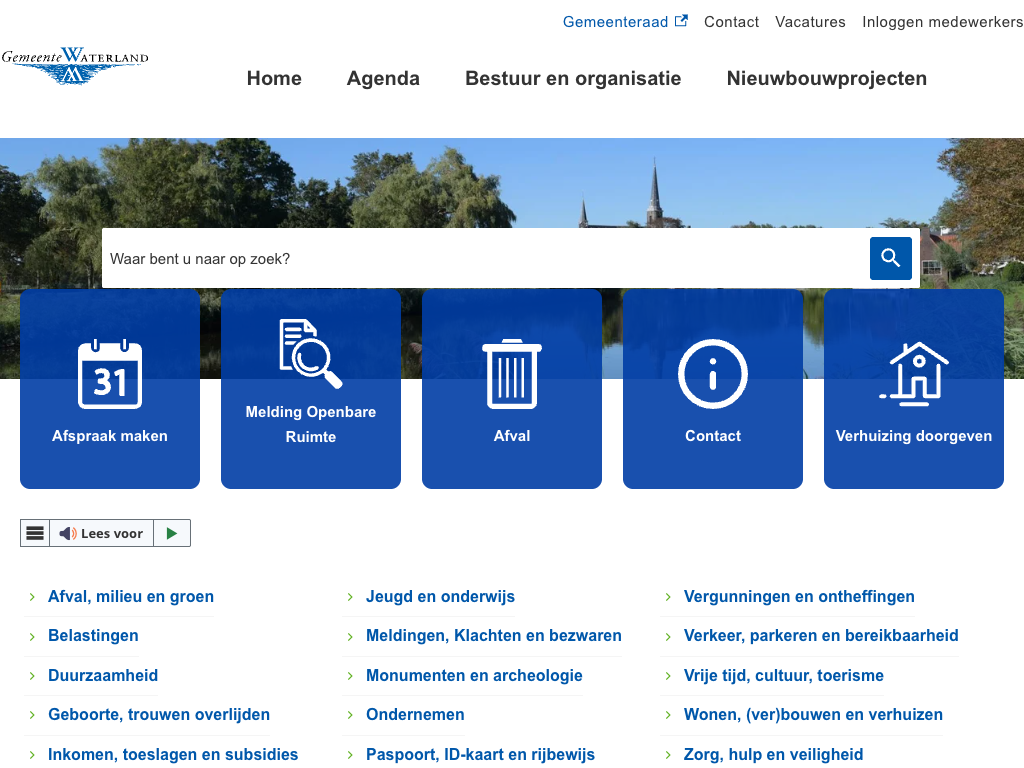Open the ReadSpeaker hamburger menu icon

35,533
